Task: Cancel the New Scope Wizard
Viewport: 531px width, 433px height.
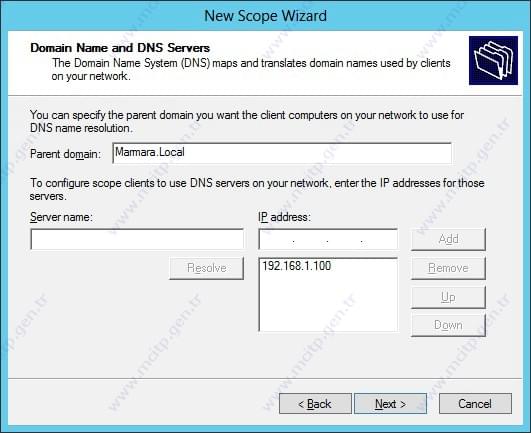Action: point(475,404)
